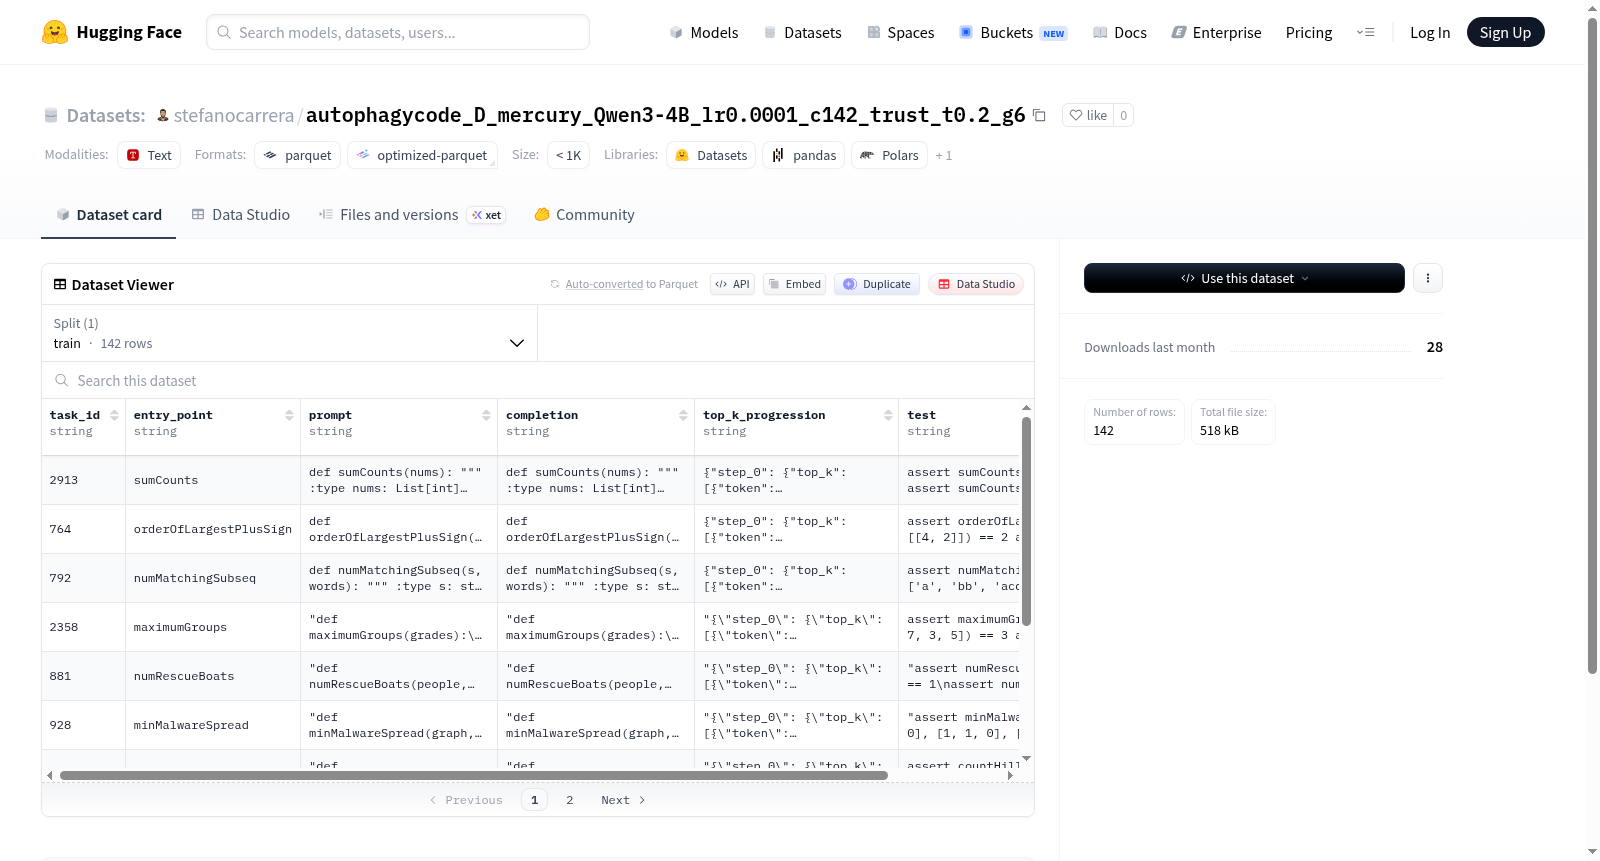
Task: Click the Sign Up button
Action: (1505, 32)
